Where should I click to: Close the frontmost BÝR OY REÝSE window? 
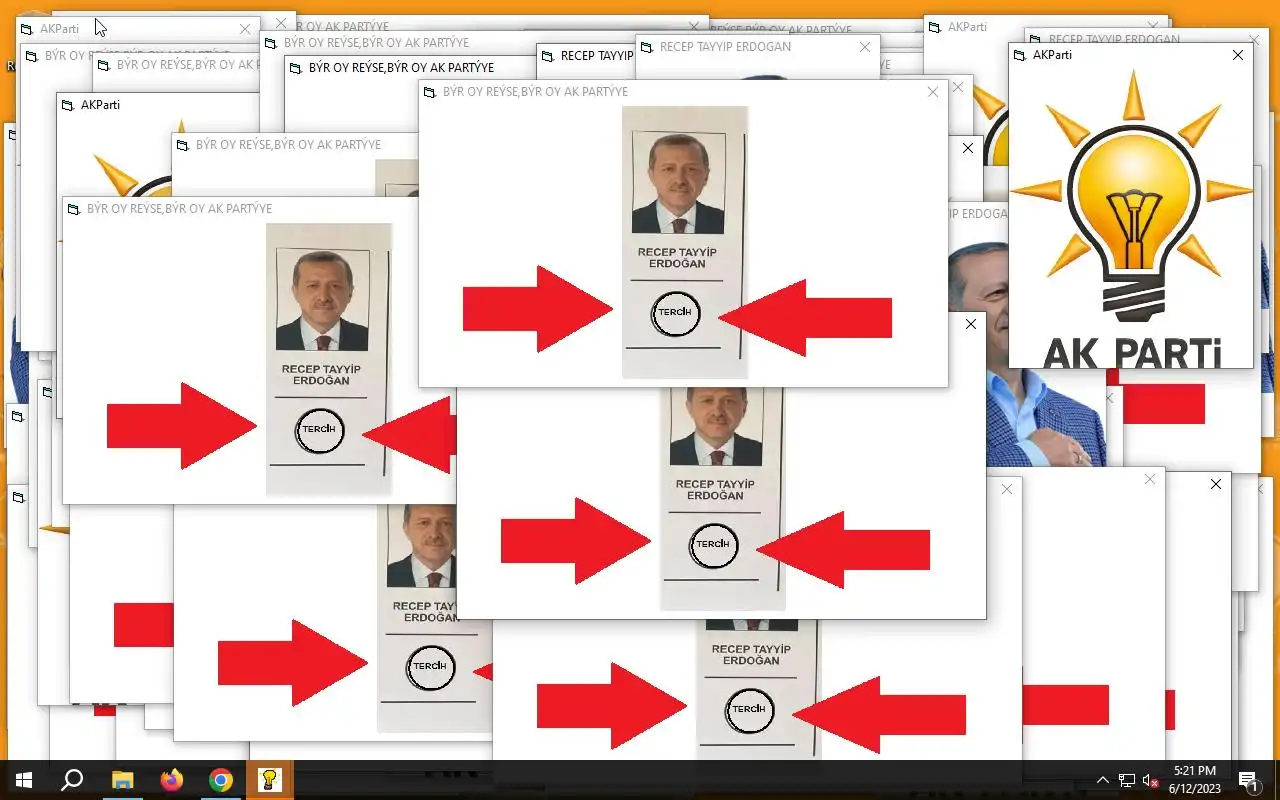[933, 92]
